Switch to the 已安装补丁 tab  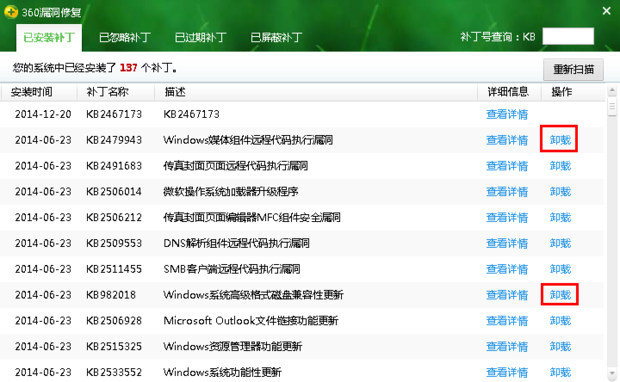[x=49, y=38]
